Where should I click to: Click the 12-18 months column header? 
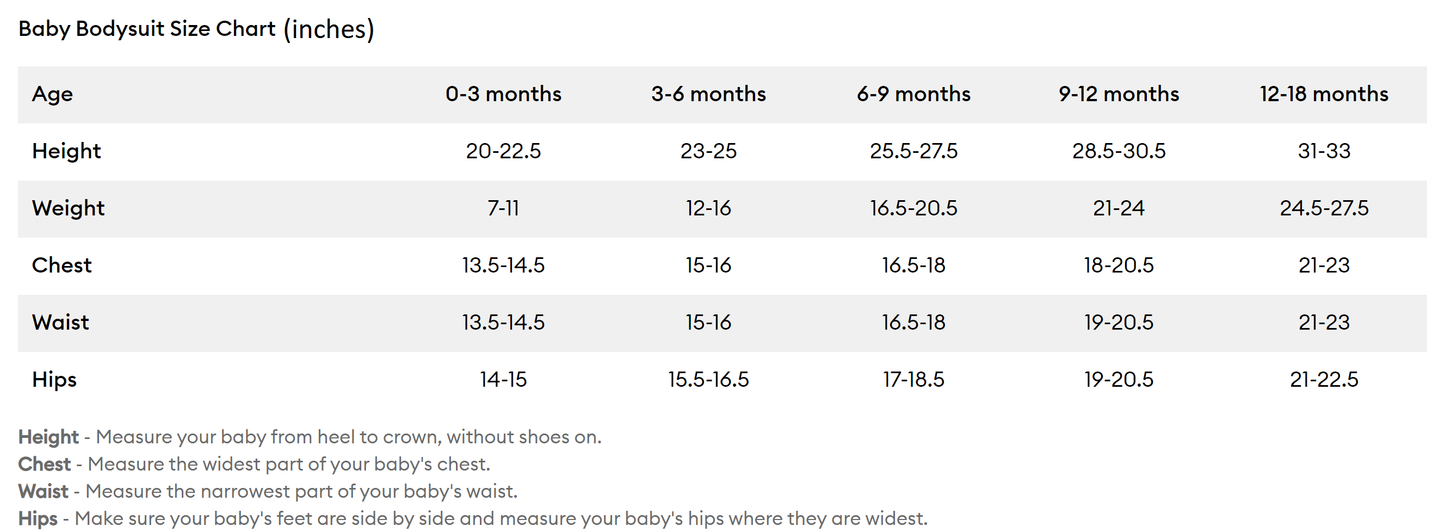(x=1324, y=94)
